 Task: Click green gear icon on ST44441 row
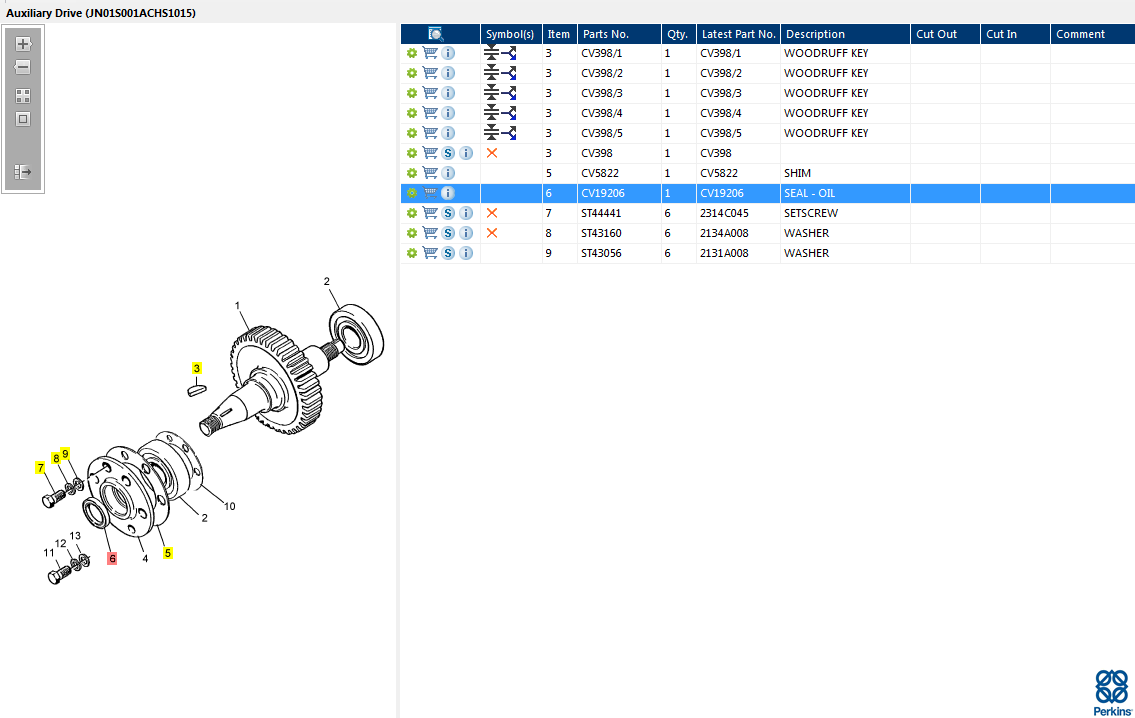coord(412,214)
